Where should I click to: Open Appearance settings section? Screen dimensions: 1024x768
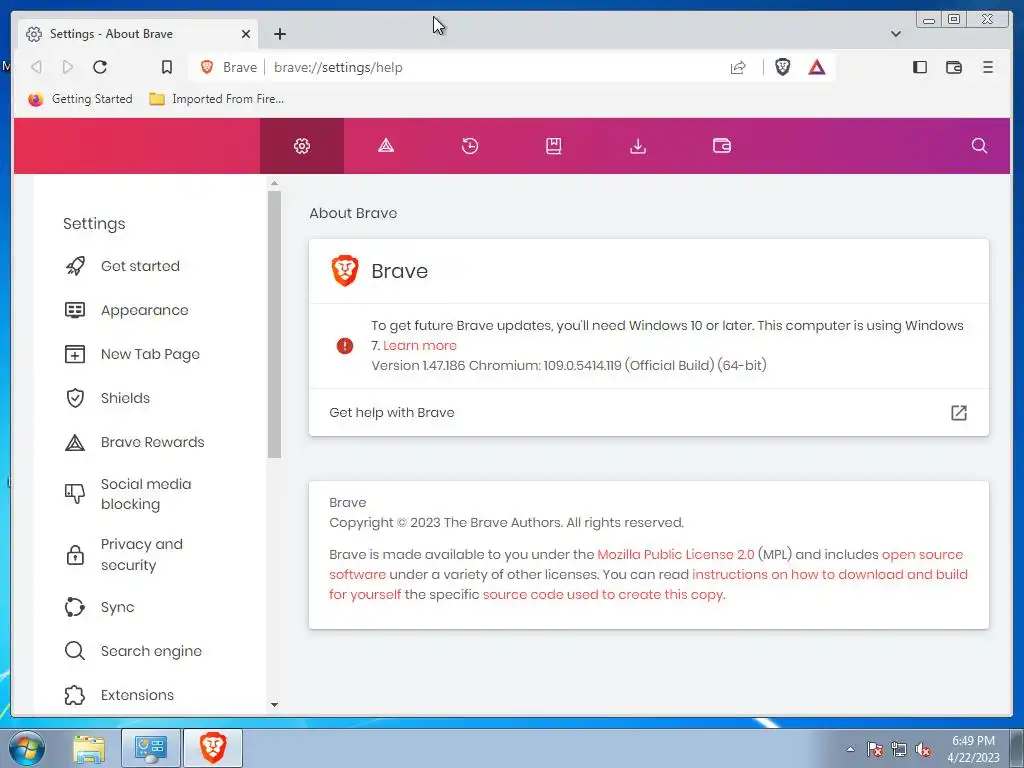[x=144, y=310]
